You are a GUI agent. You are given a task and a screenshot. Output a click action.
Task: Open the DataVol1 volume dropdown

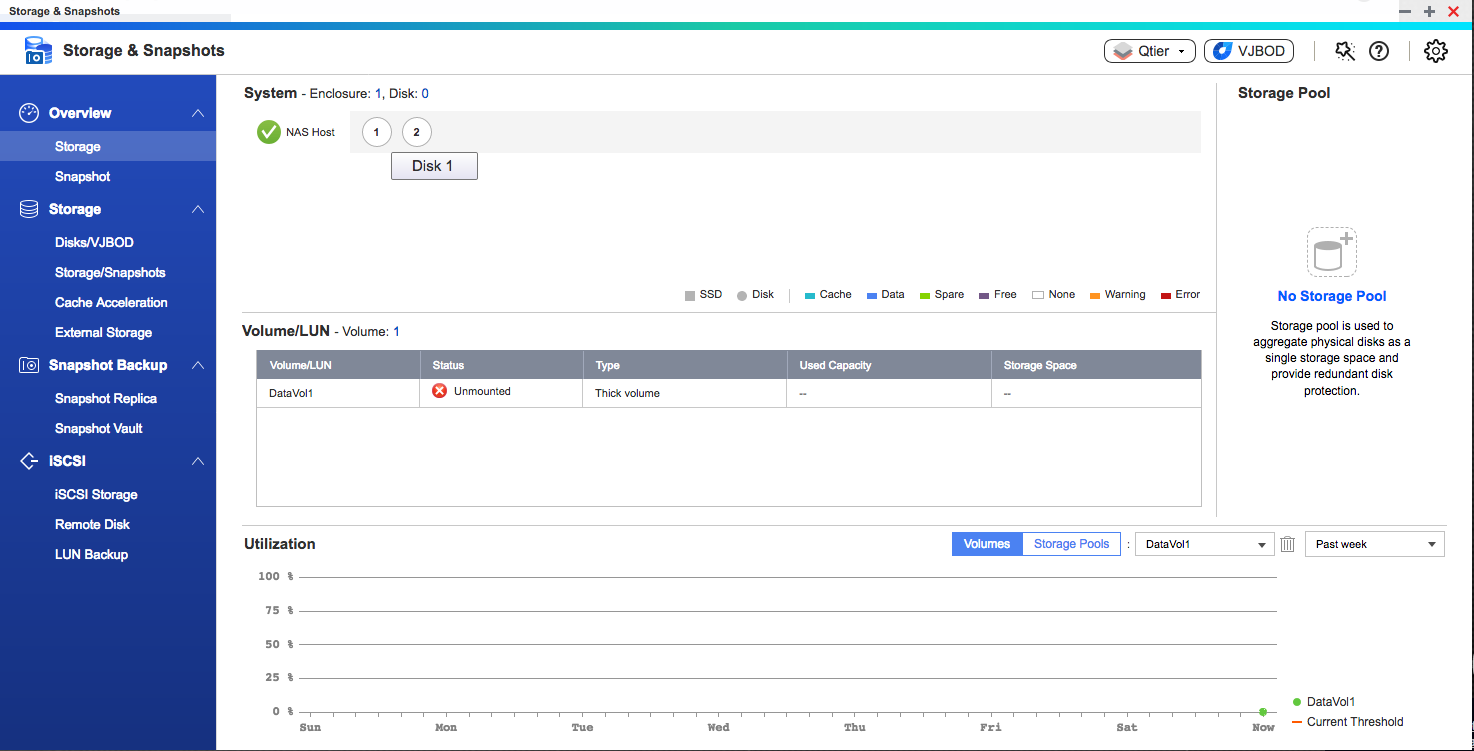[x=1204, y=544]
